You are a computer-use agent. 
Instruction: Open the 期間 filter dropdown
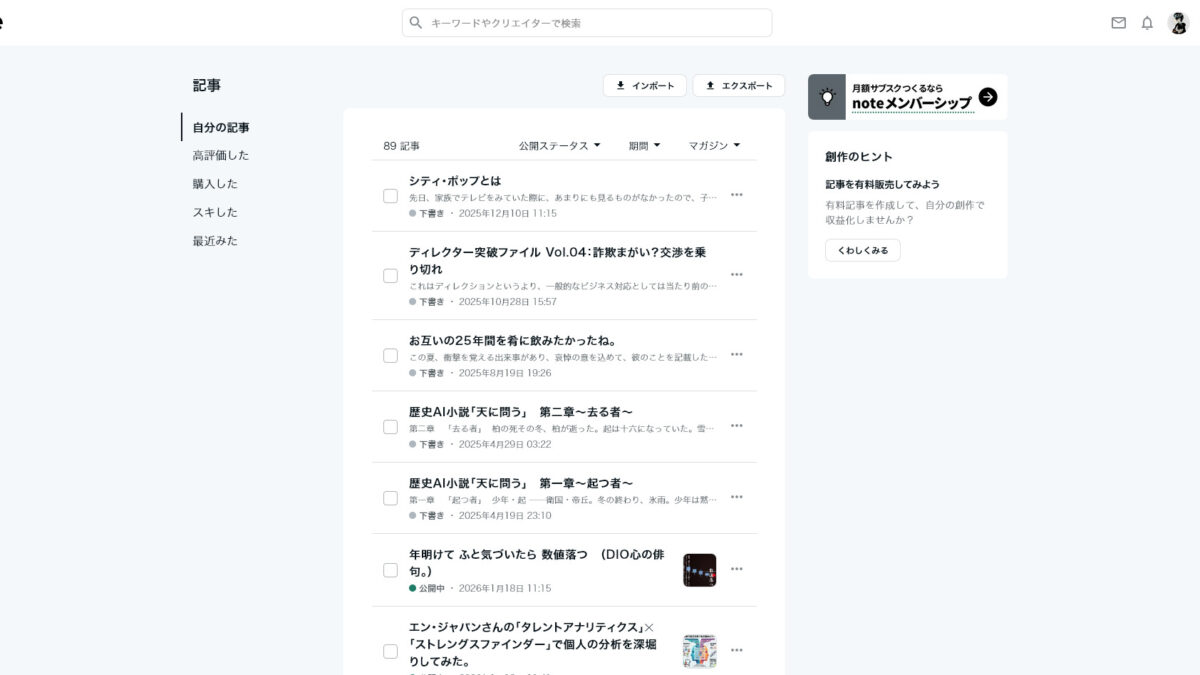coord(644,146)
